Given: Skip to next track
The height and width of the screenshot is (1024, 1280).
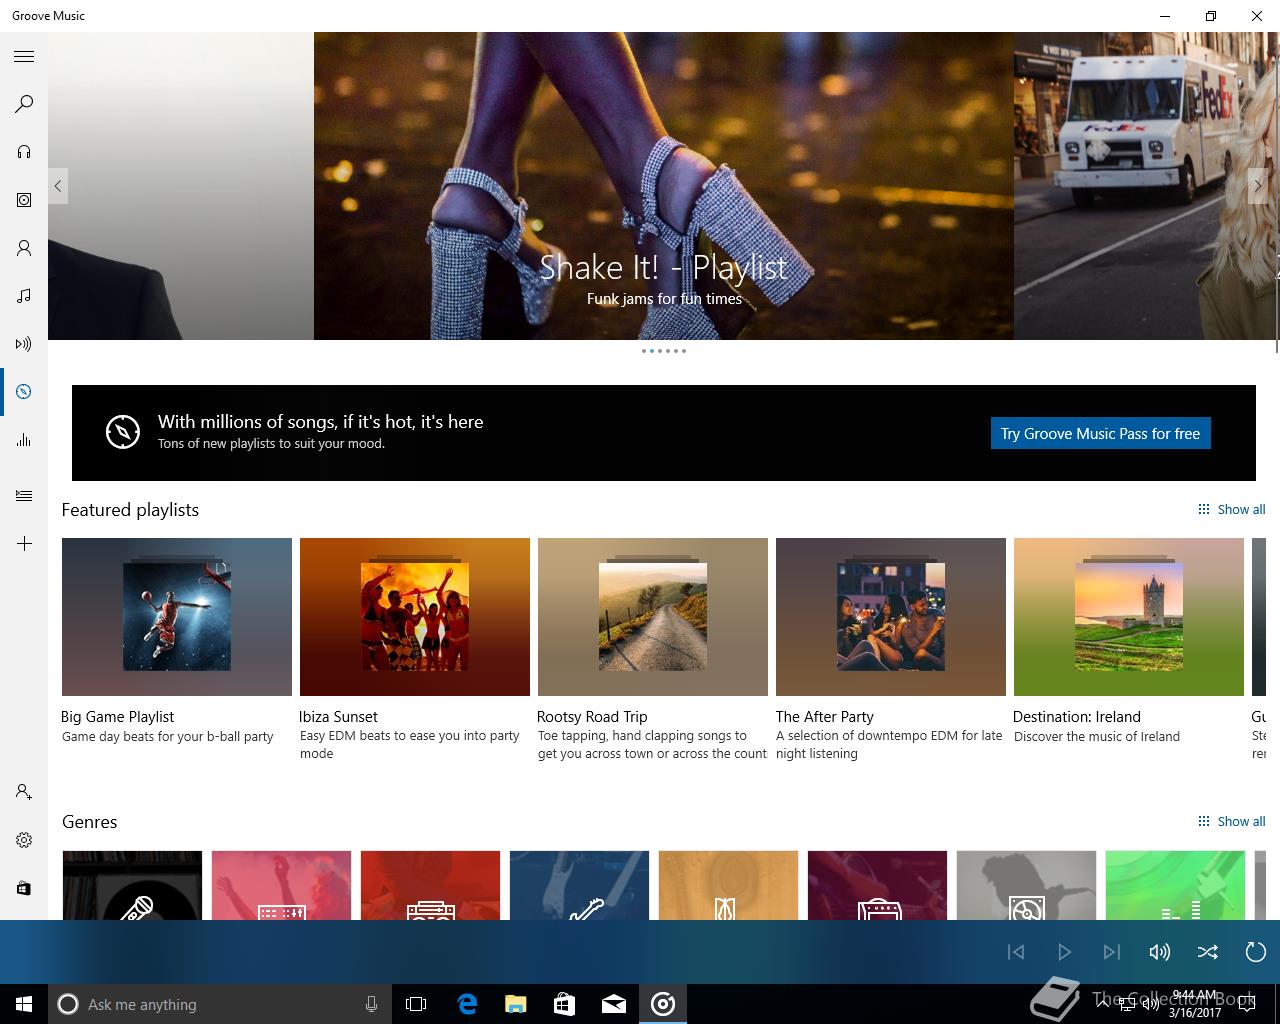Looking at the screenshot, I should tap(1112, 952).
